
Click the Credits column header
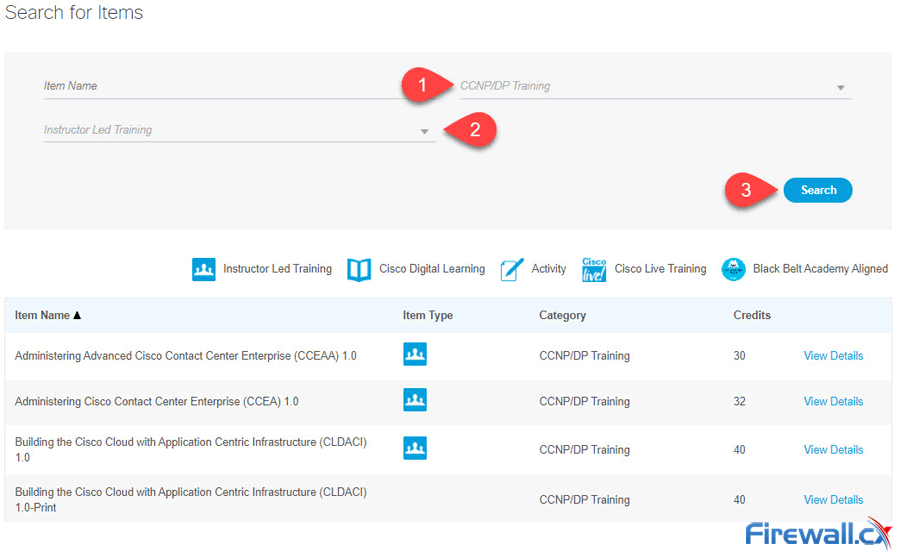pos(752,315)
